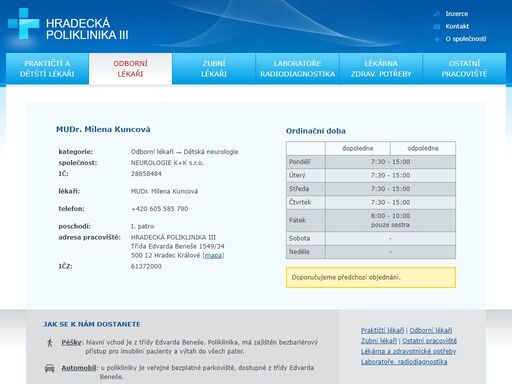
Task: Open the Kontakt link in the header
Action: point(457,26)
